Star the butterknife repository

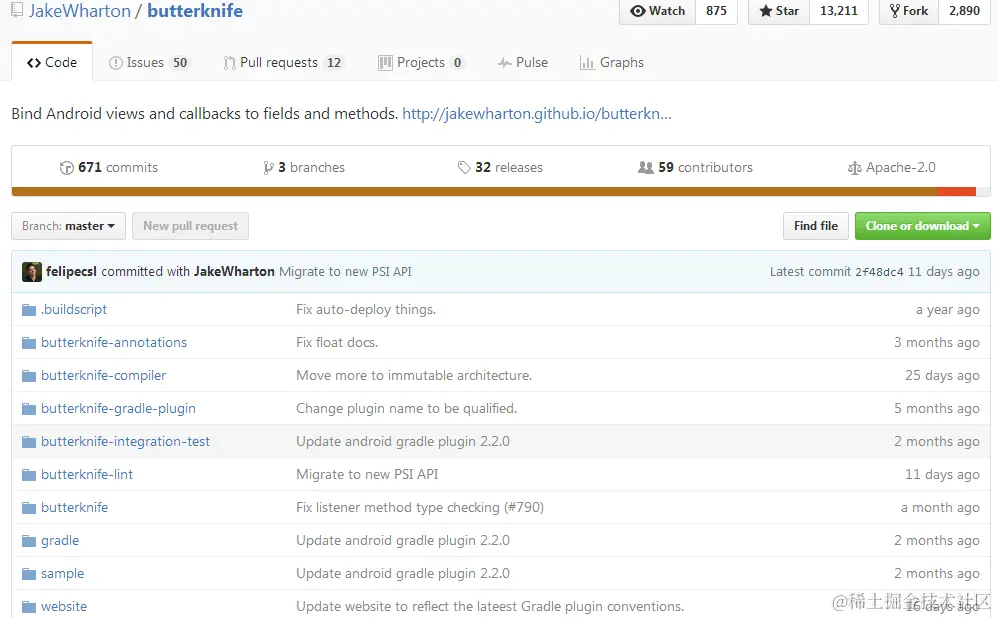tap(779, 11)
